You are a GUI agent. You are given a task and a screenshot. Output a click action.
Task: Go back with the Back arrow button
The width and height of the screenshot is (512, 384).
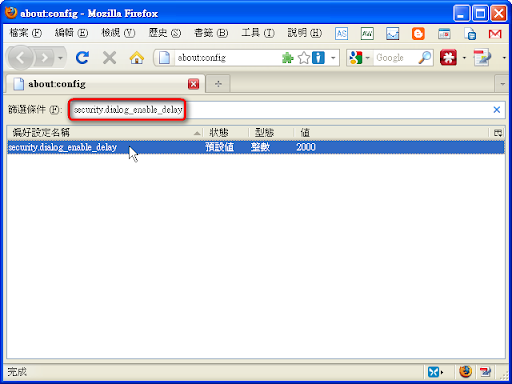pyautogui.click(x=21, y=58)
